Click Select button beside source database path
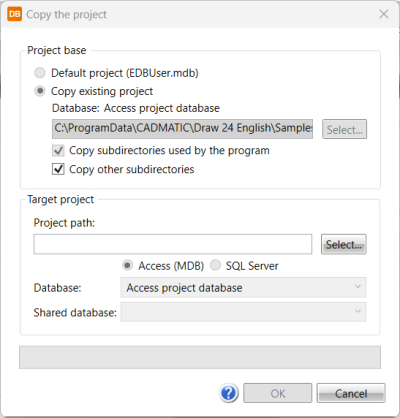The image size is (400, 418). tap(344, 129)
